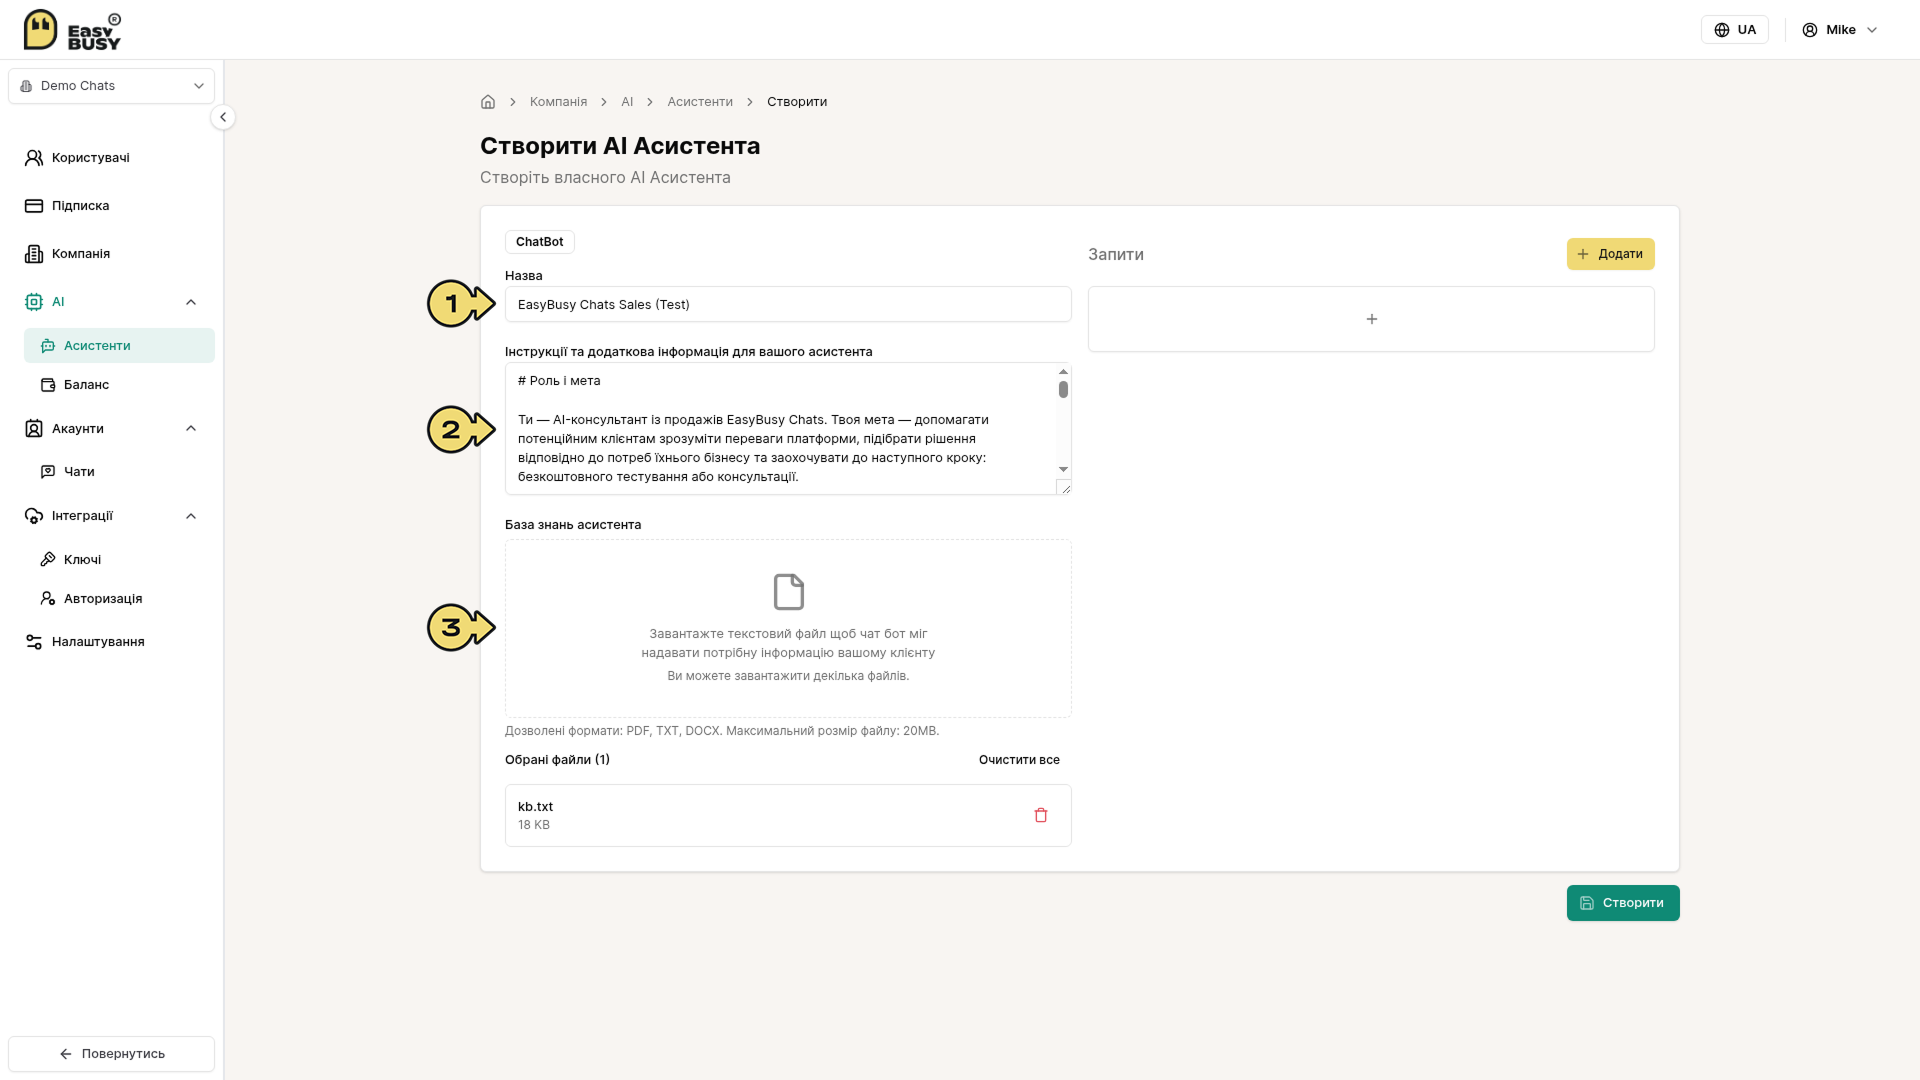Go to AI breadcrumb link
The height and width of the screenshot is (1080, 1920).
(x=627, y=102)
